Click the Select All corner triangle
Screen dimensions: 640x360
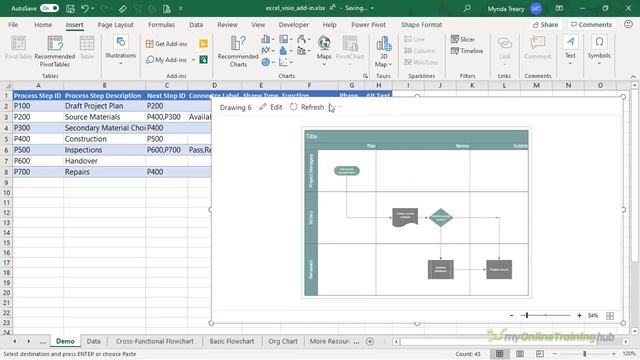[x=7, y=85]
